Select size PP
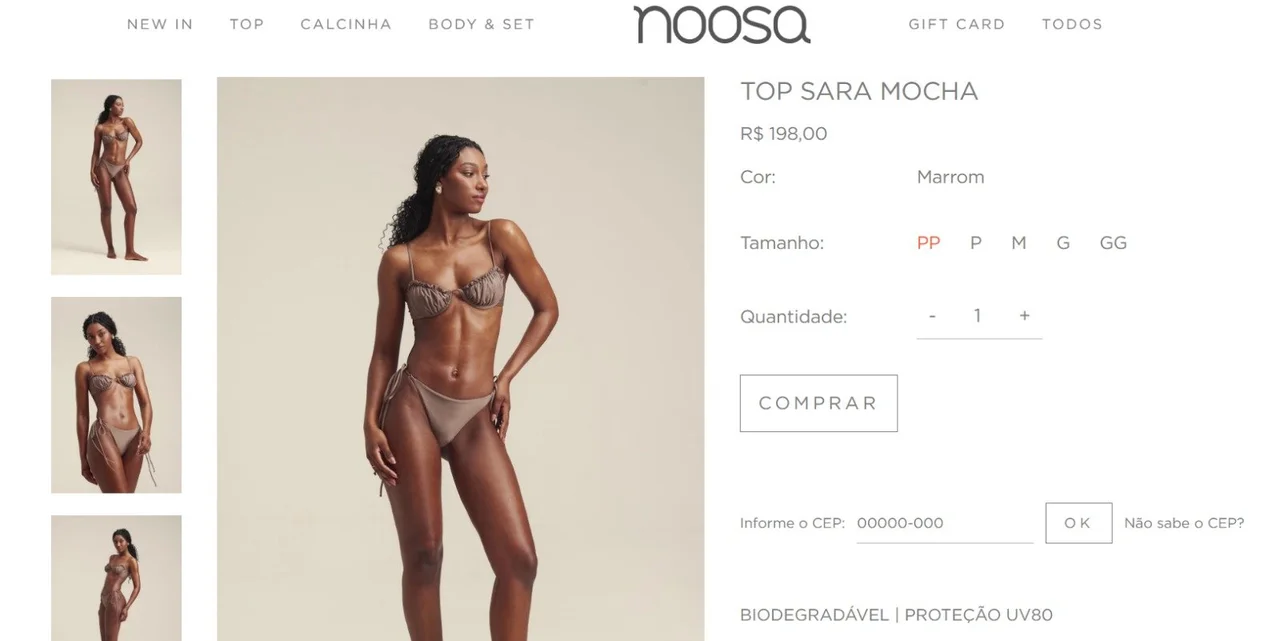The image size is (1280, 641). (x=929, y=243)
